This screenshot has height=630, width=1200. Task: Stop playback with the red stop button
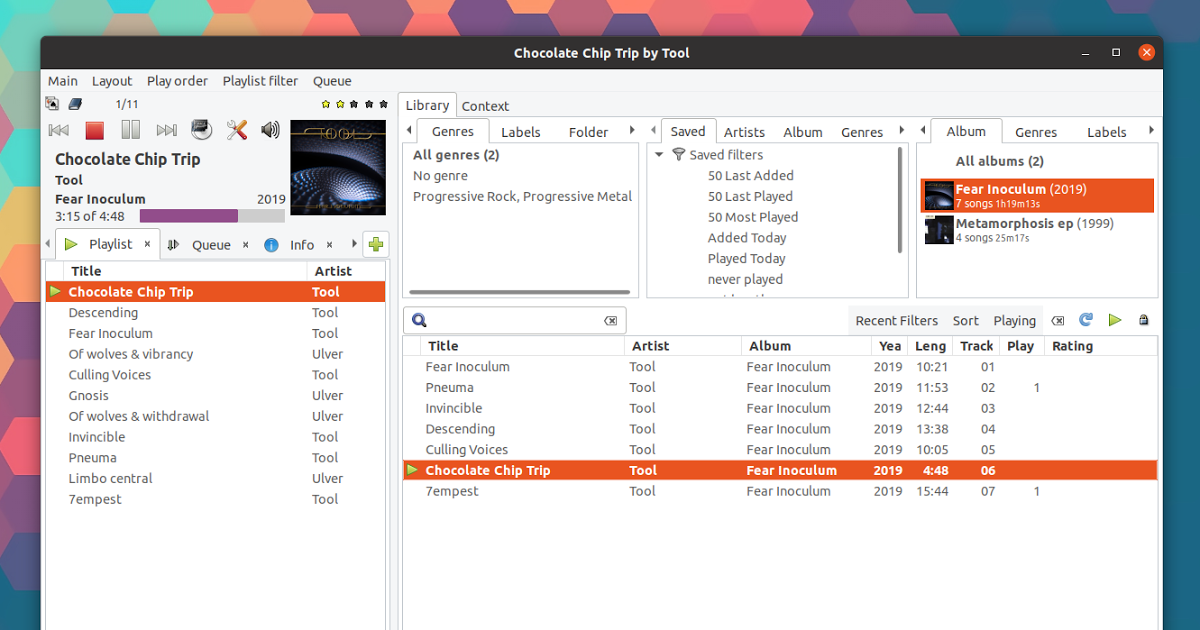click(x=94, y=130)
